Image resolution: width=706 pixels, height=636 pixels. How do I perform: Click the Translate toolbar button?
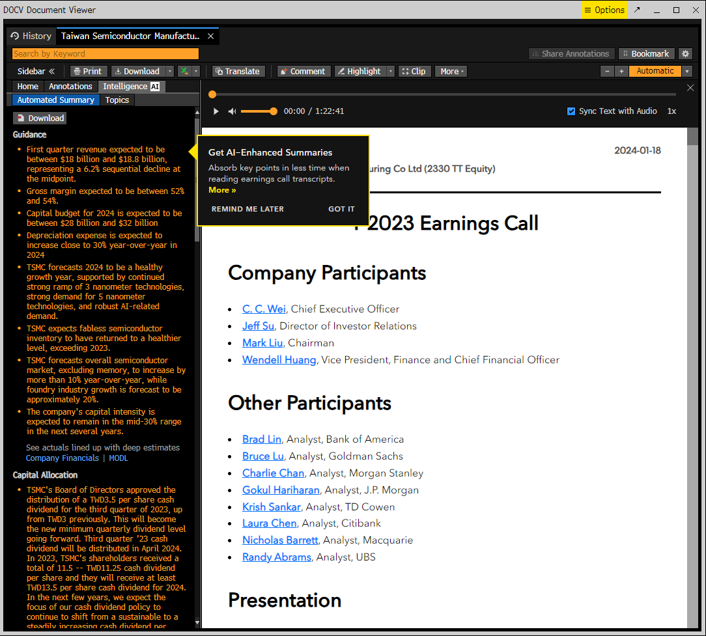tap(238, 72)
